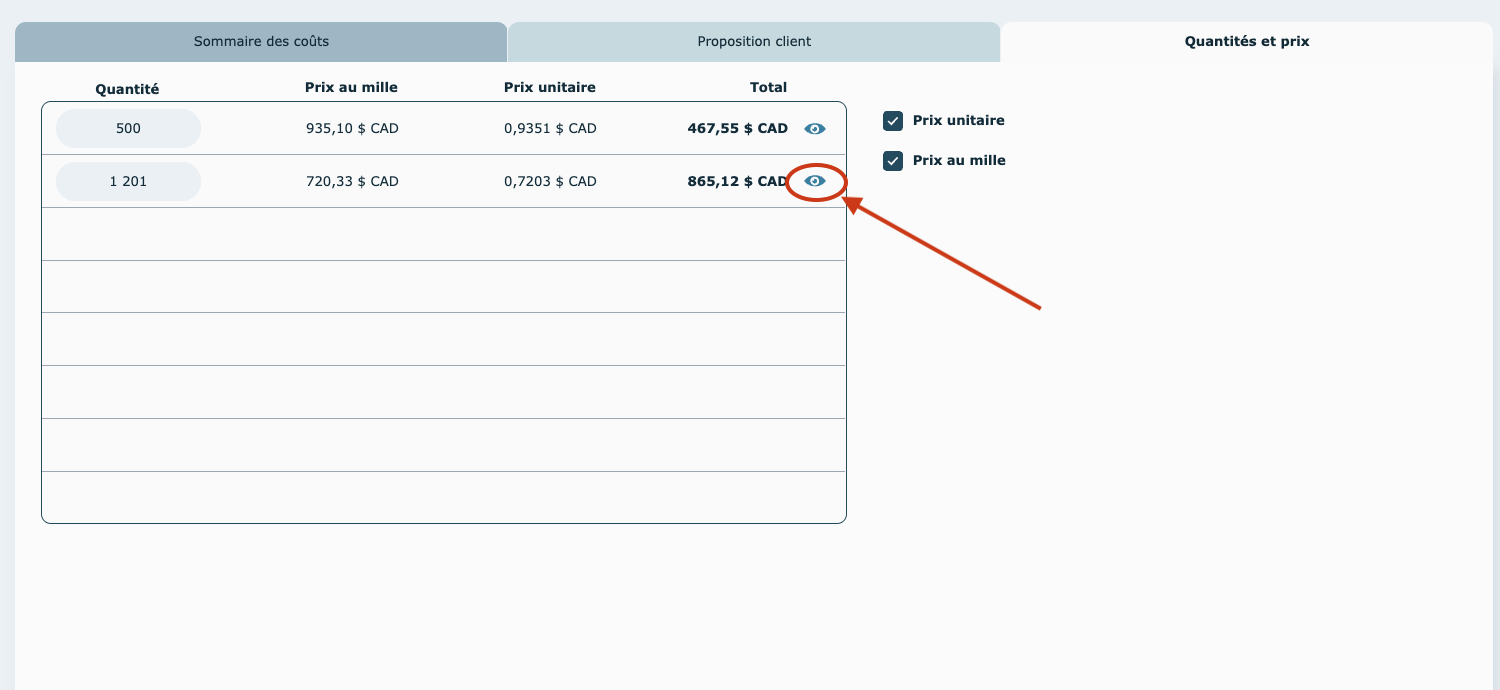The width and height of the screenshot is (1500, 690).
Task: Click the 0,9351 $ CAD unit price
Action: (x=550, y=129)
